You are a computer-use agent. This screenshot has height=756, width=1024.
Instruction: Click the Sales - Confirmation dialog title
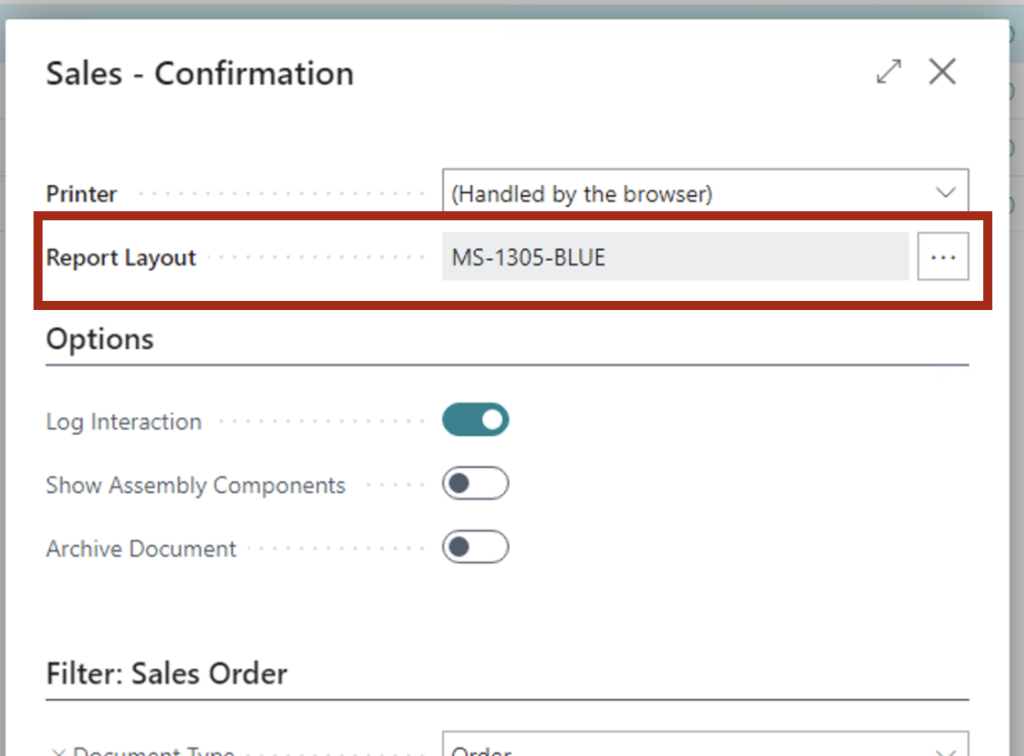coord(200,73)
